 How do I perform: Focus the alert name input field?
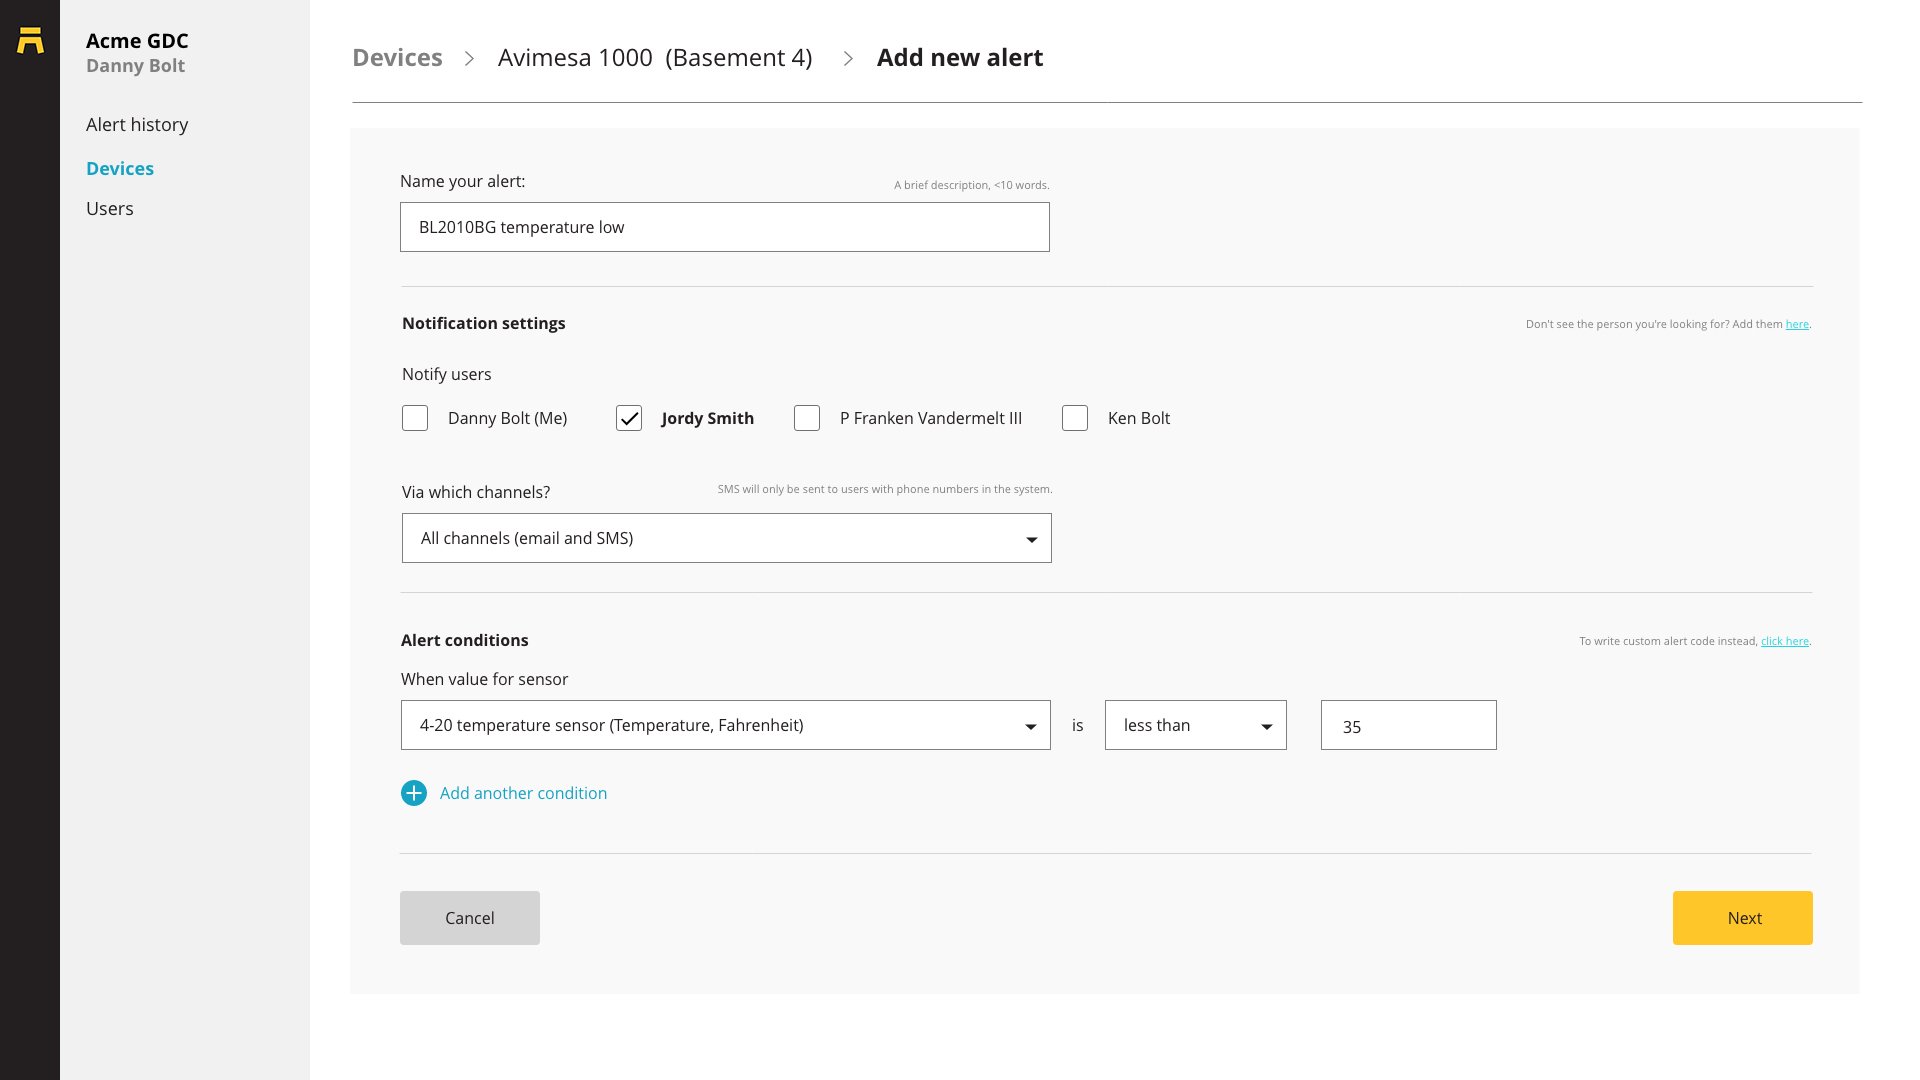coord(725,227)
